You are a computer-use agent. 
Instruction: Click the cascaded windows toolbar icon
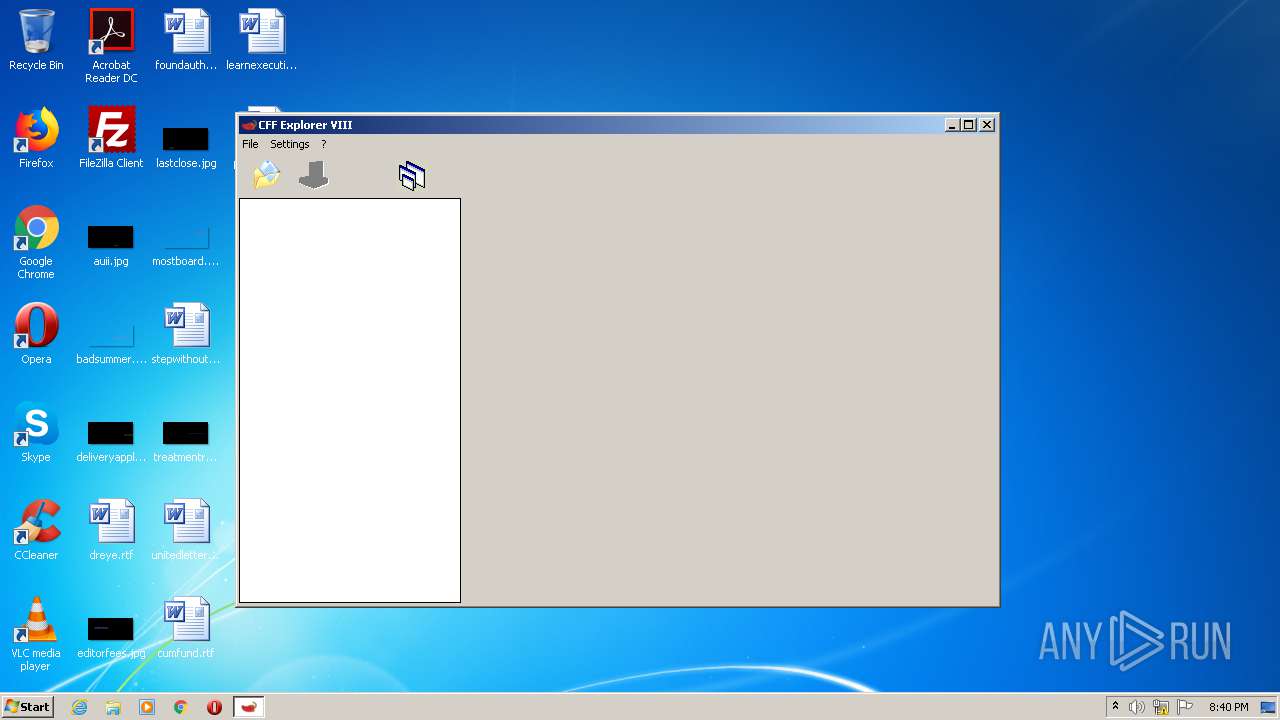(412, 176)
